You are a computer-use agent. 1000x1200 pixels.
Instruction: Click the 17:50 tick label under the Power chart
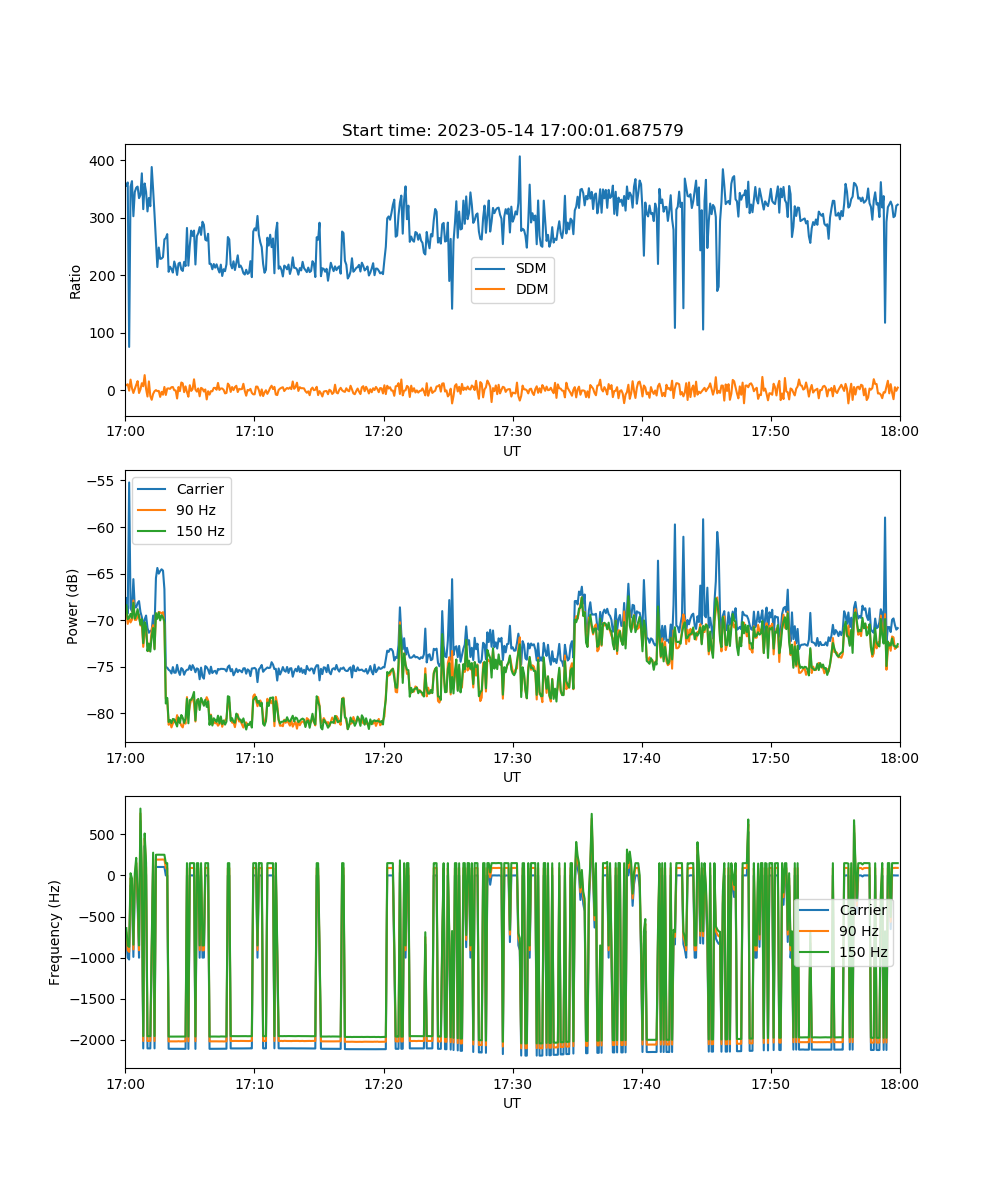click(x=770, y=757)
